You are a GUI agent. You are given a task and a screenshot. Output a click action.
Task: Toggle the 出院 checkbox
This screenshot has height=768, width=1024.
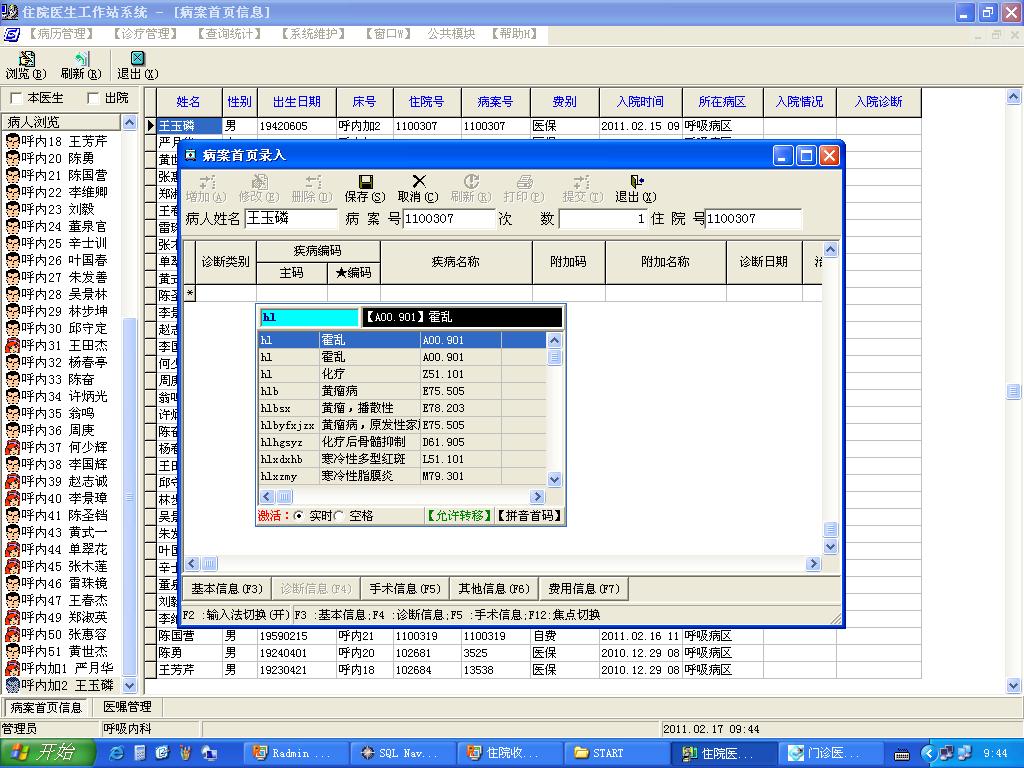point(93,98)
